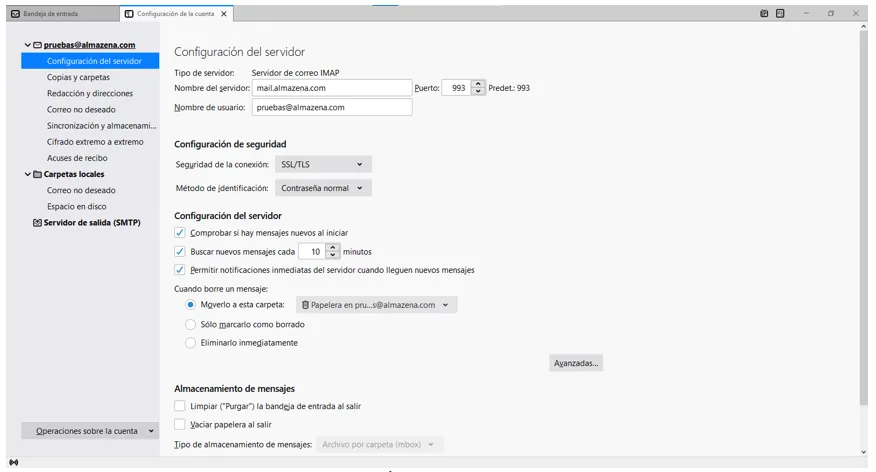Open the Tipo de almacenamiento de mensajes dropdown
The height and width of the screenshot is (472, 876).
380,445
